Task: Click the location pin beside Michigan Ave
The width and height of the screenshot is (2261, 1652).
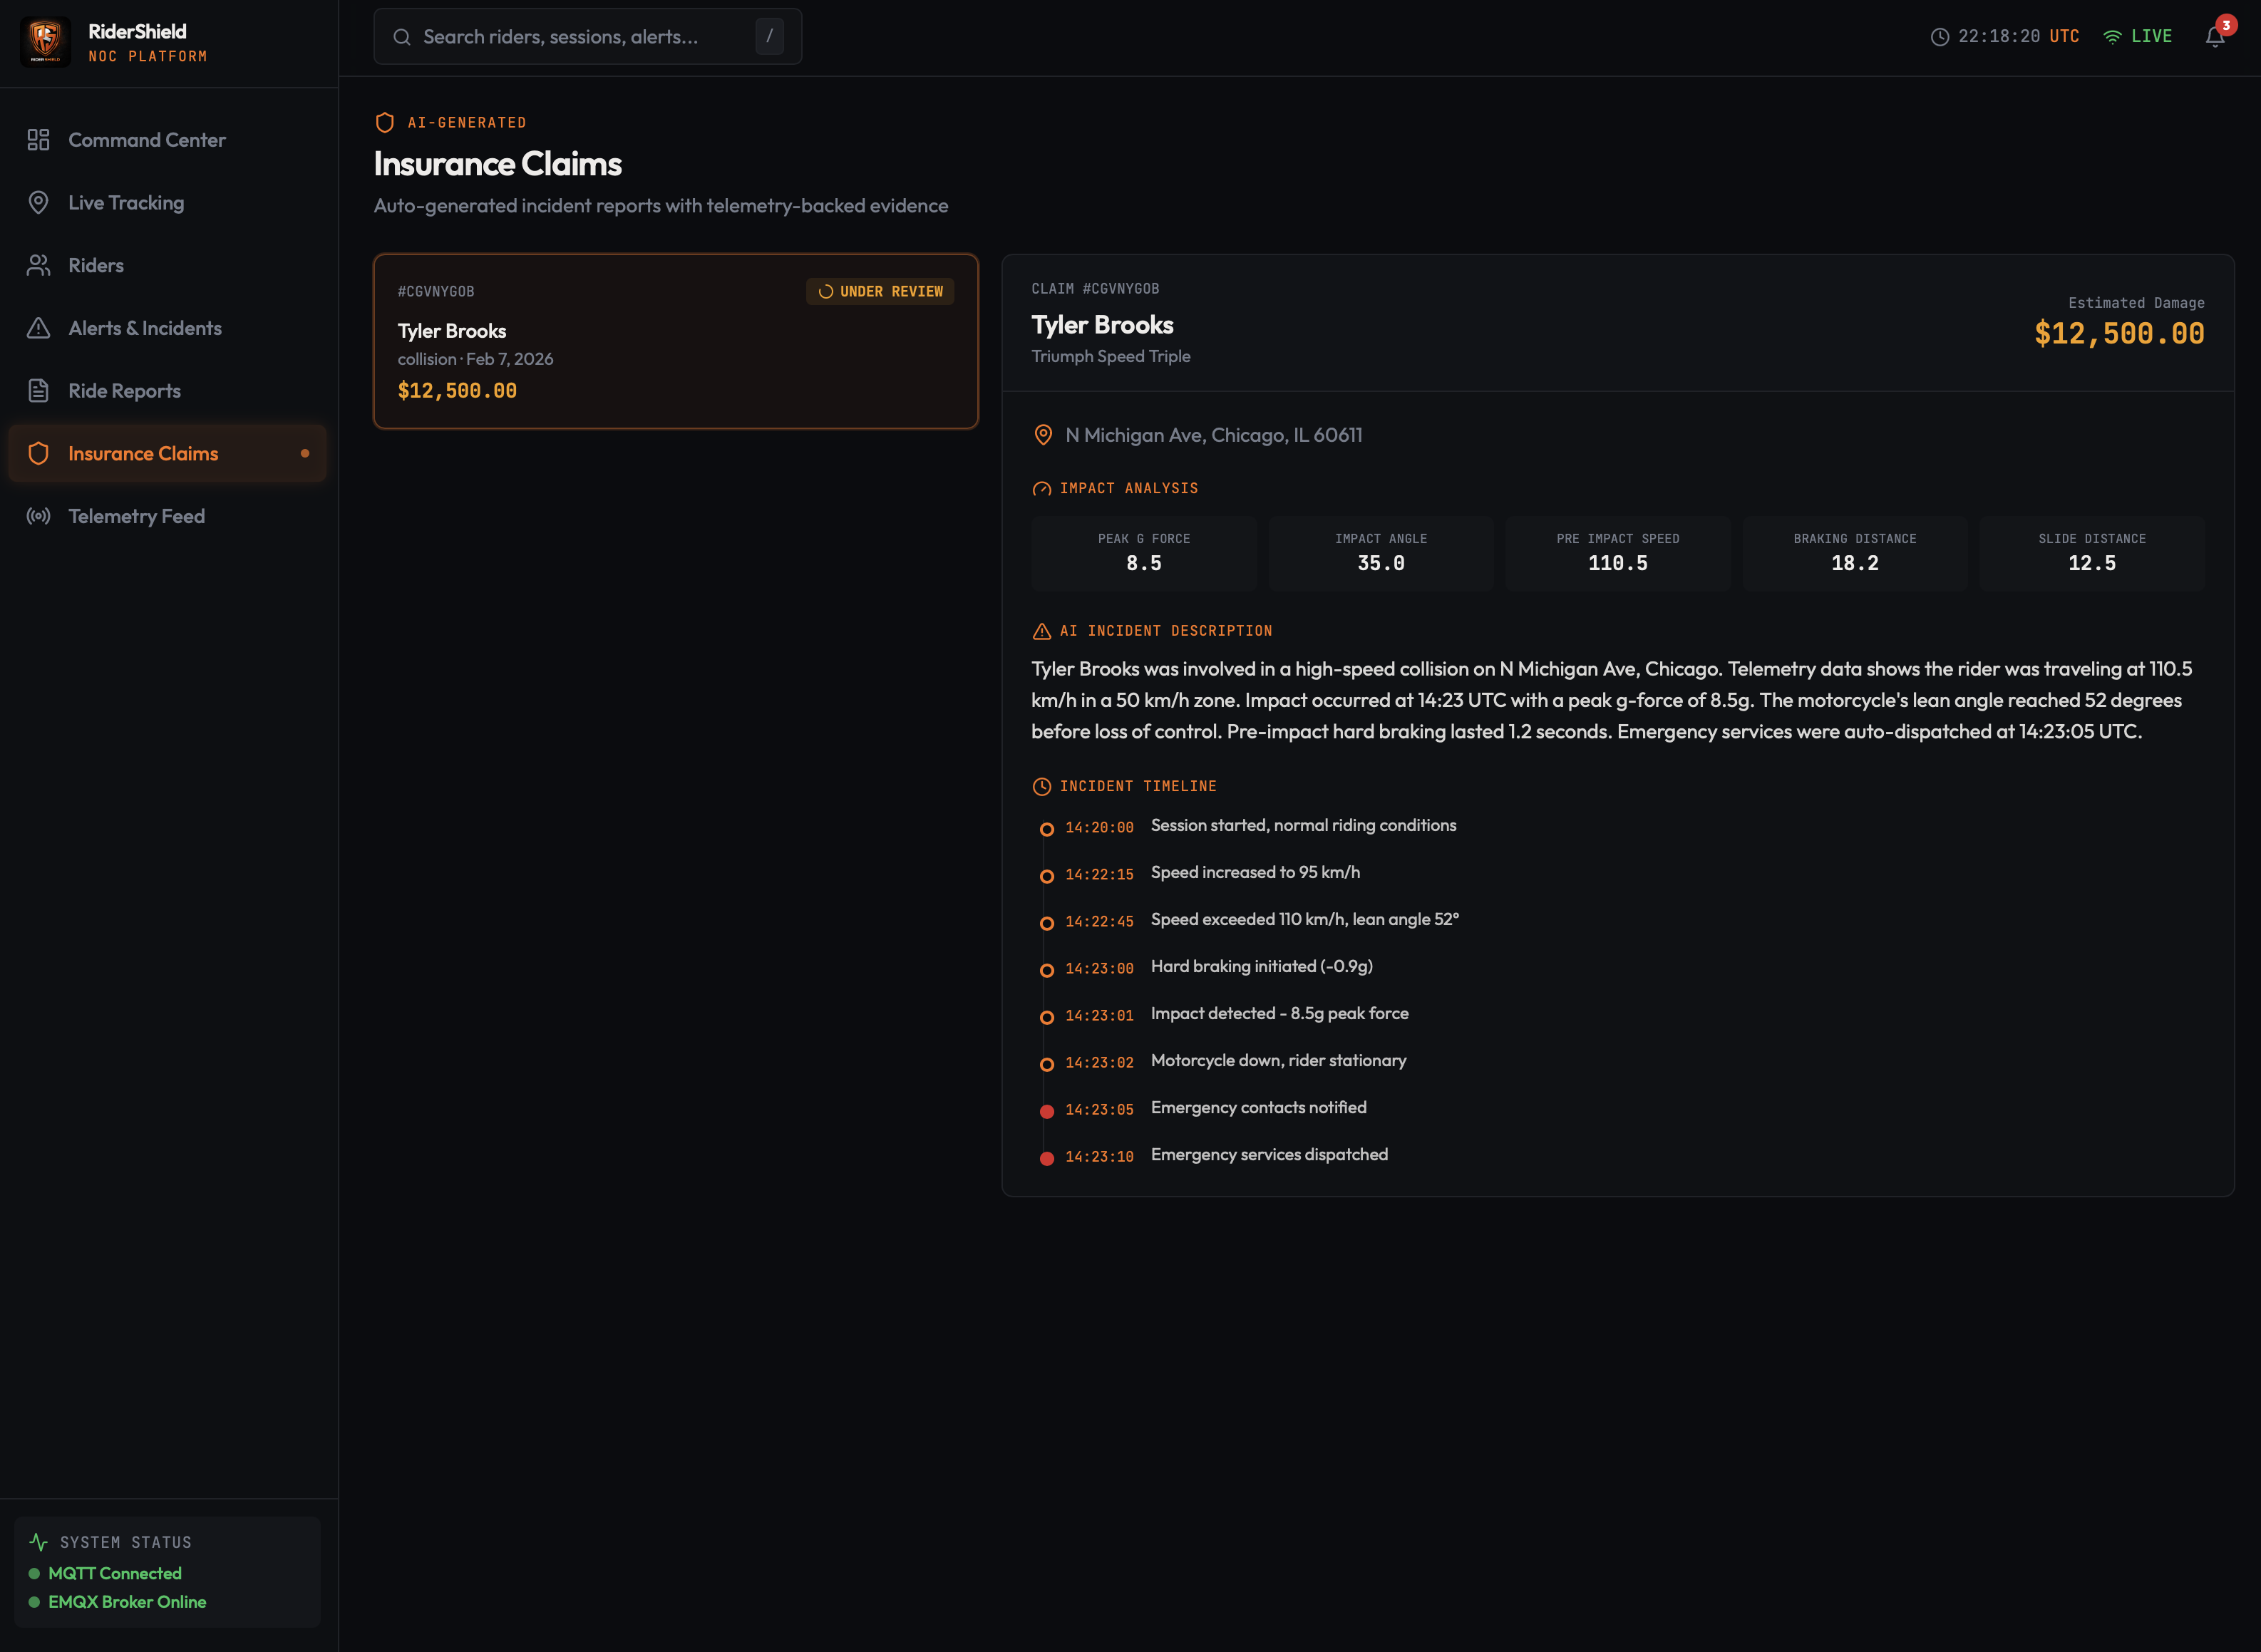Action: pyautogui.click(x=1043, y=435)
